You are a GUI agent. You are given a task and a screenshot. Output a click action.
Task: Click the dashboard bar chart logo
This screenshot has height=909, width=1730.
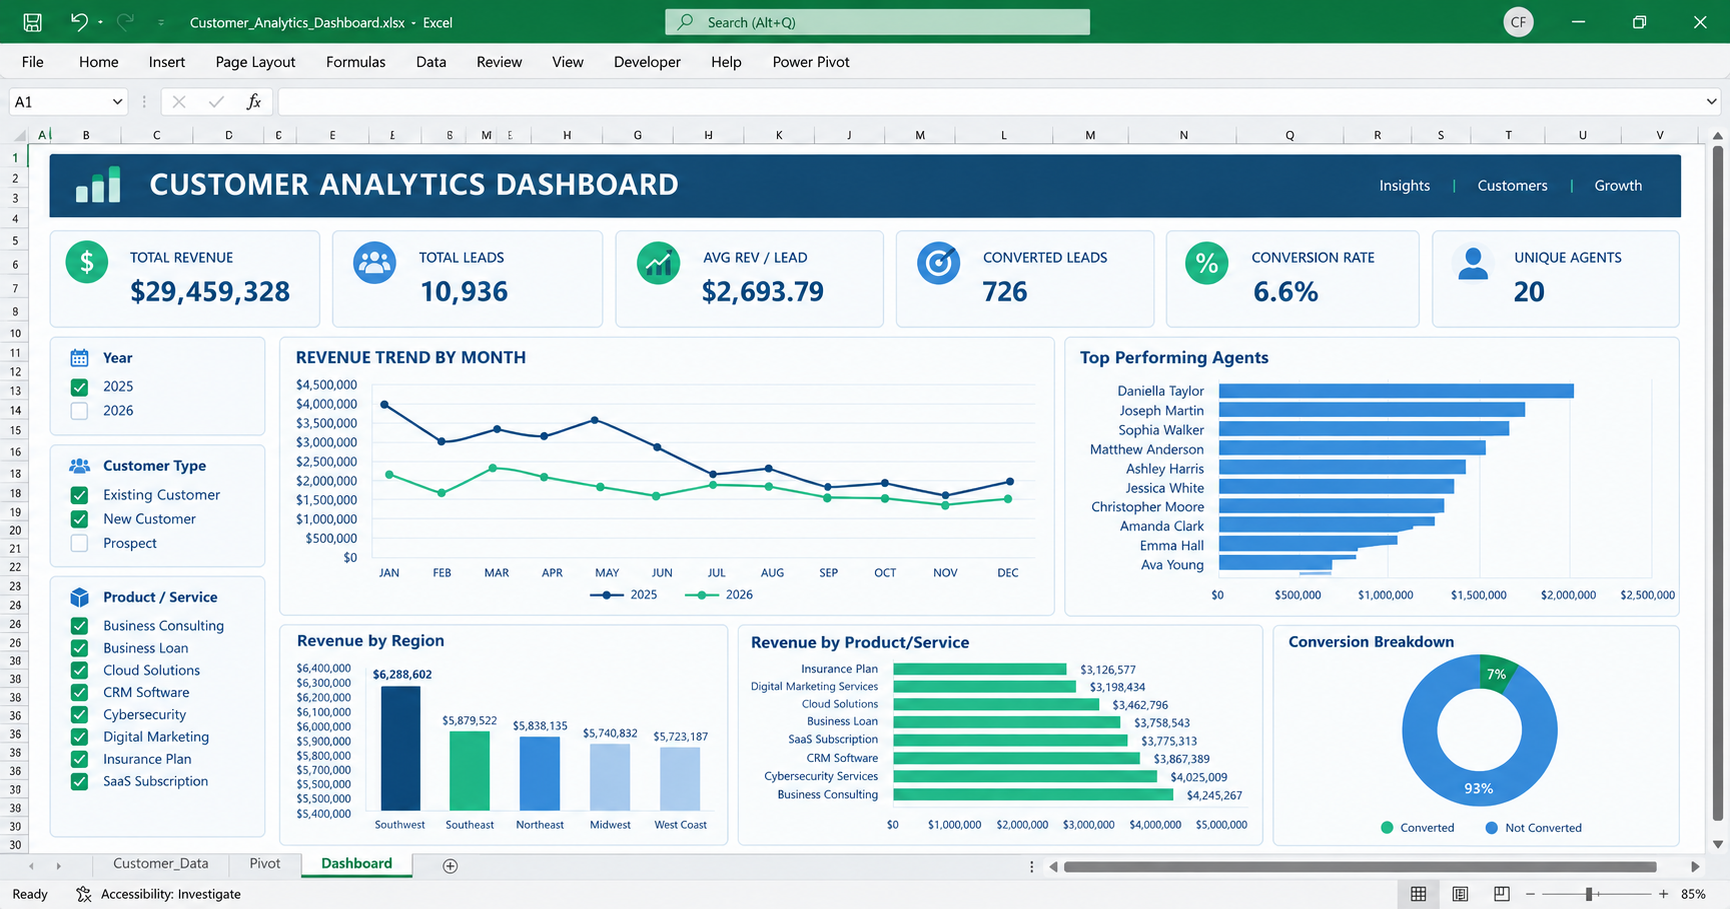pos(98,185)
